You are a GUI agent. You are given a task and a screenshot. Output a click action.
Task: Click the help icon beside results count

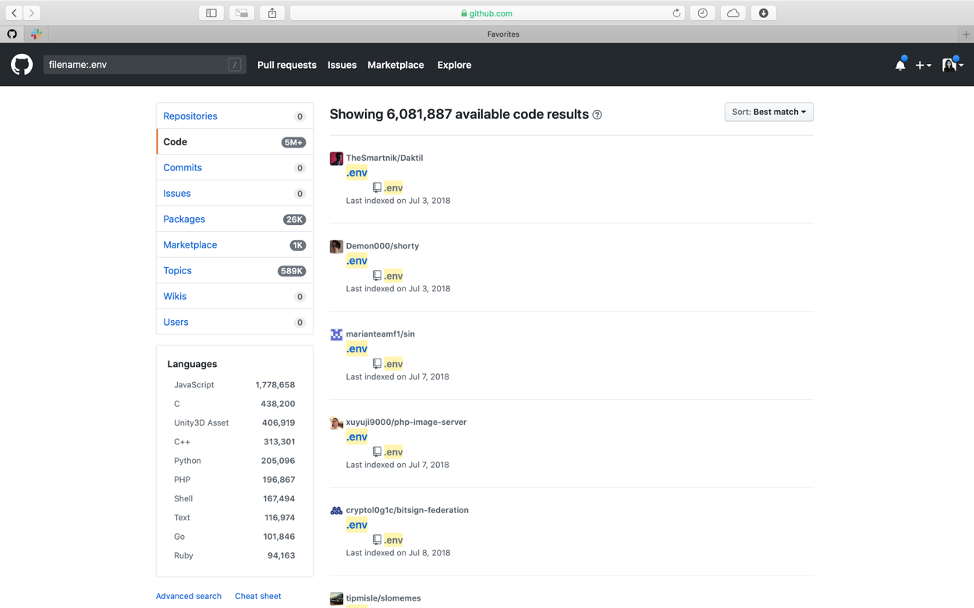tap(597, 115)
